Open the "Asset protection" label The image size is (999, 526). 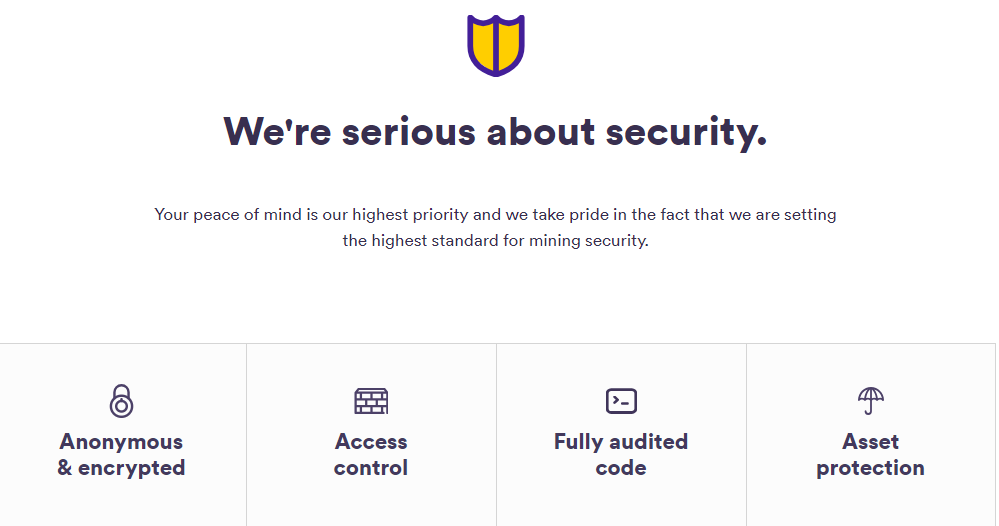pos(871,455)
